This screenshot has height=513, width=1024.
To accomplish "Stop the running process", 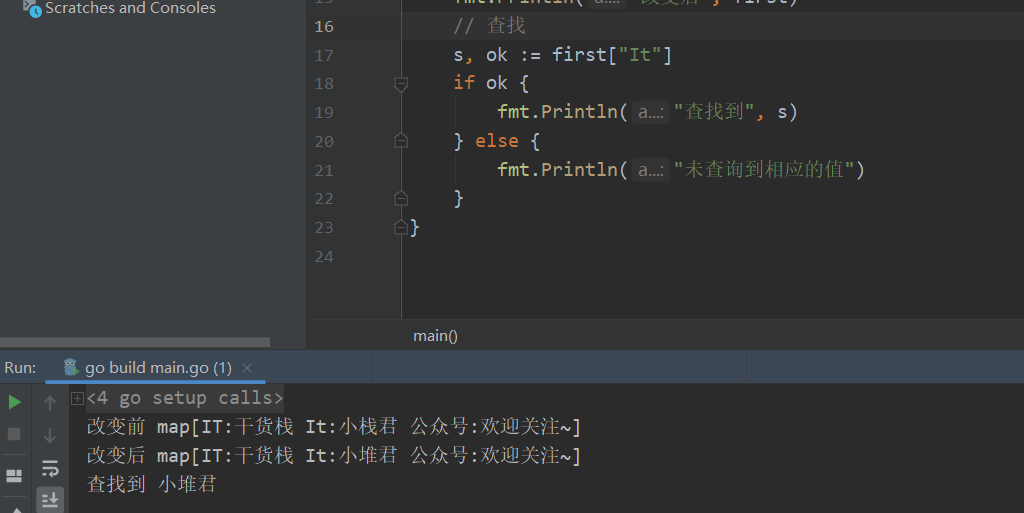I will pos(14,435).
